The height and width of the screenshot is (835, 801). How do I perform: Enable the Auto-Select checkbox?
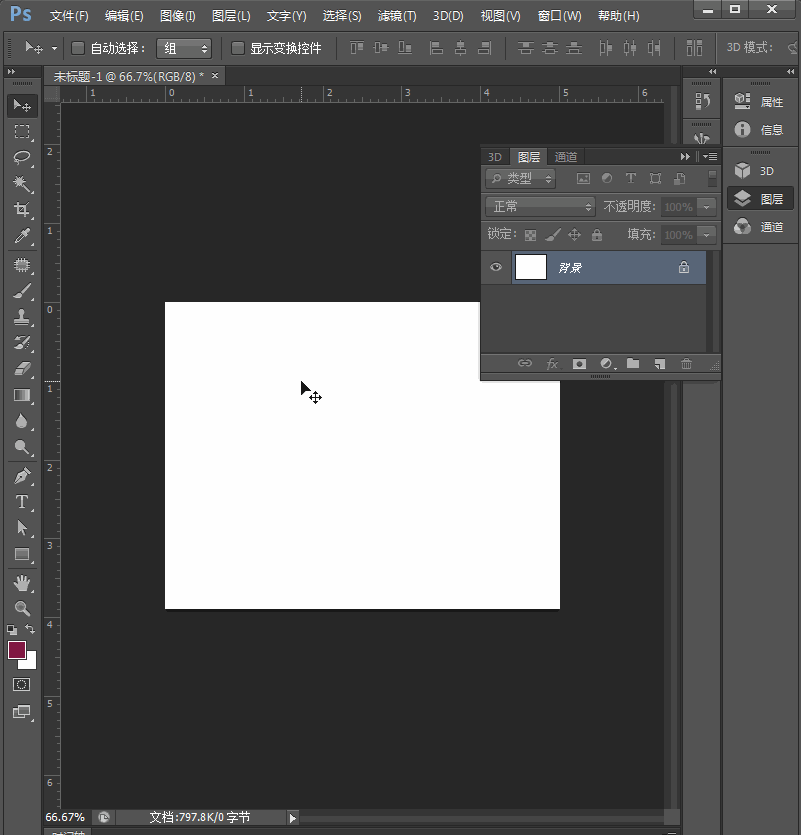pyautogui.click(x=78, y=48)
